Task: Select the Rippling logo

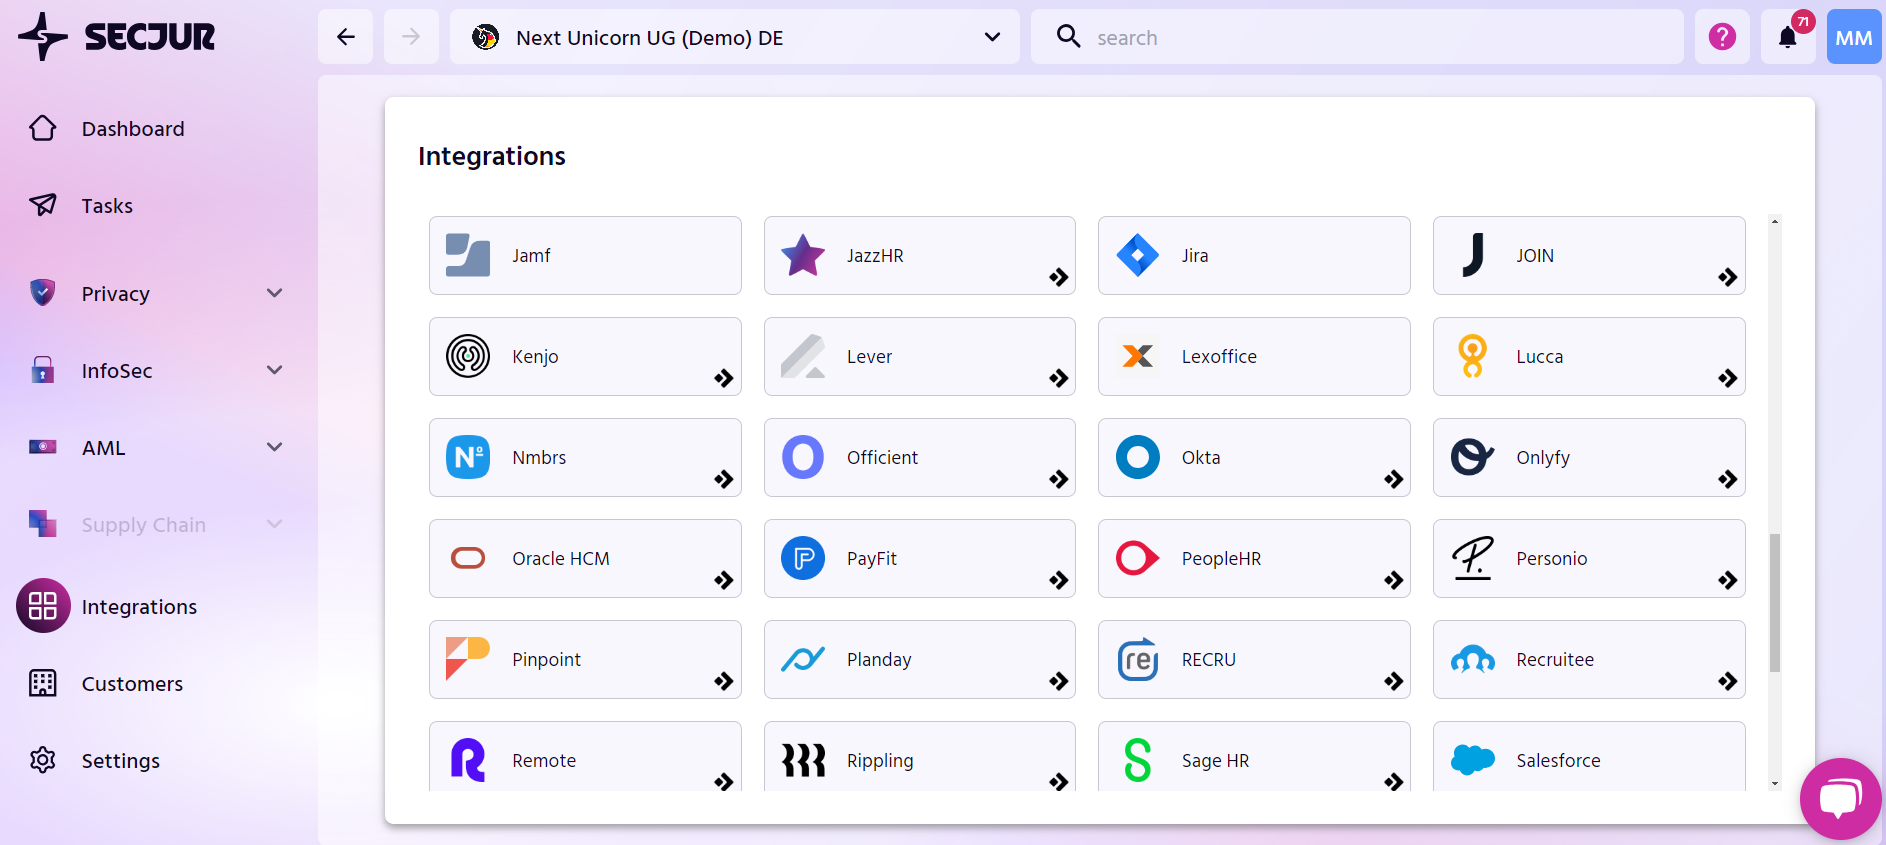Action: (x=803, y=760)
